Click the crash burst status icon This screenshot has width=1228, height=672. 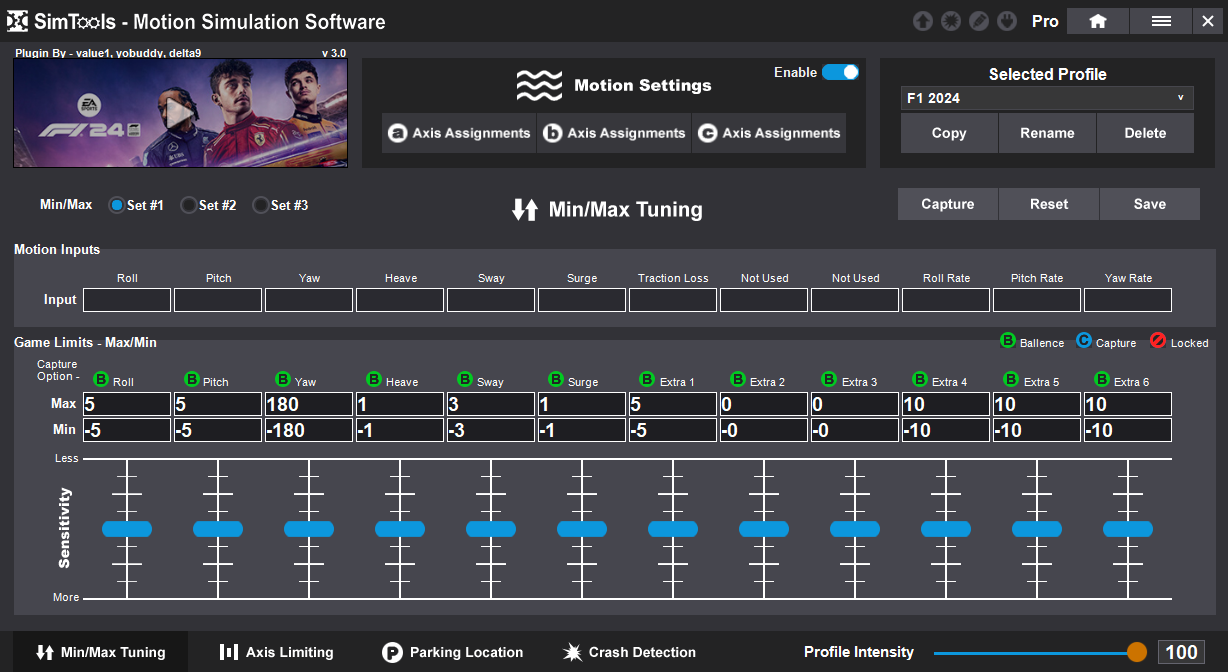[951, 21]
